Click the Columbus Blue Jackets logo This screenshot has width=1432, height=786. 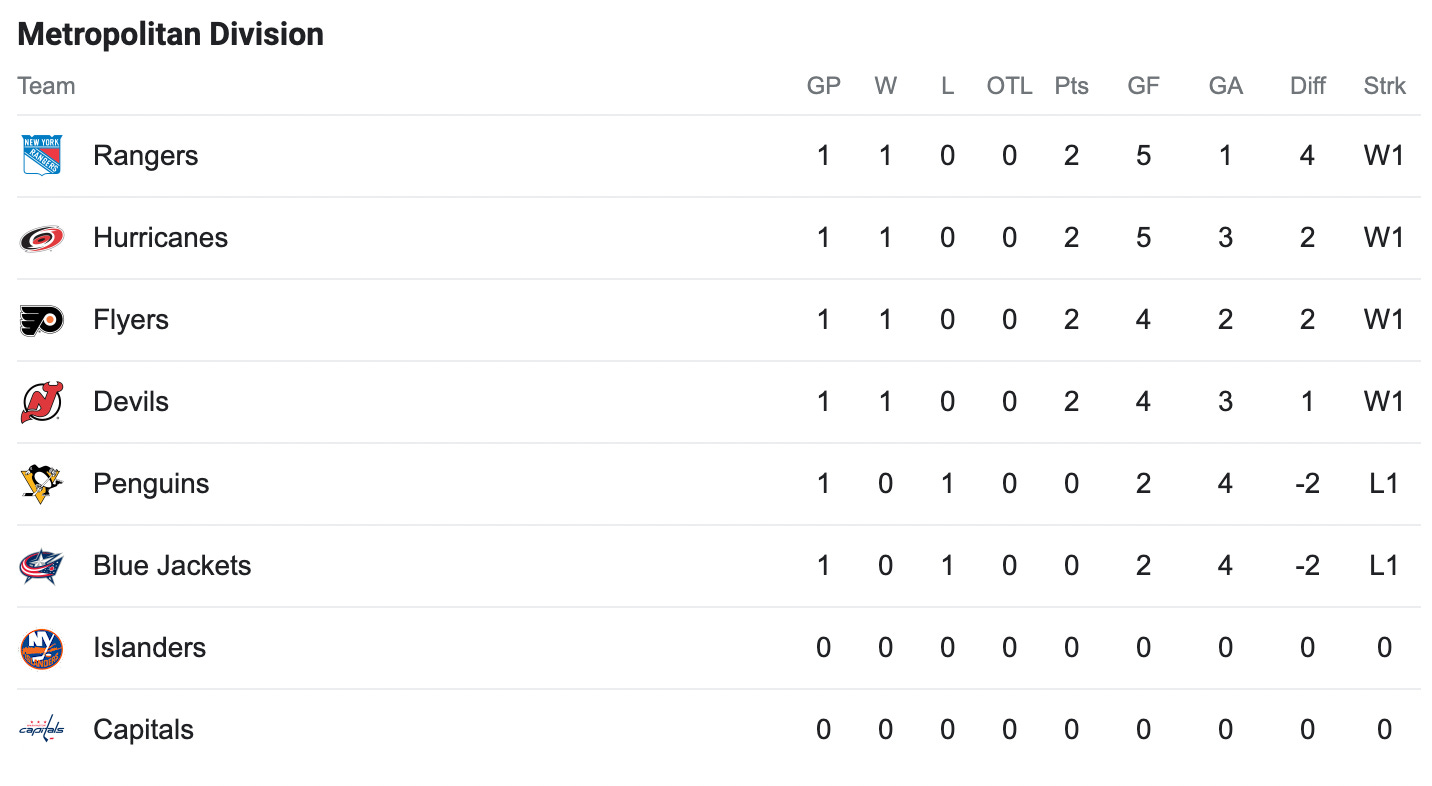pos(42,566)
